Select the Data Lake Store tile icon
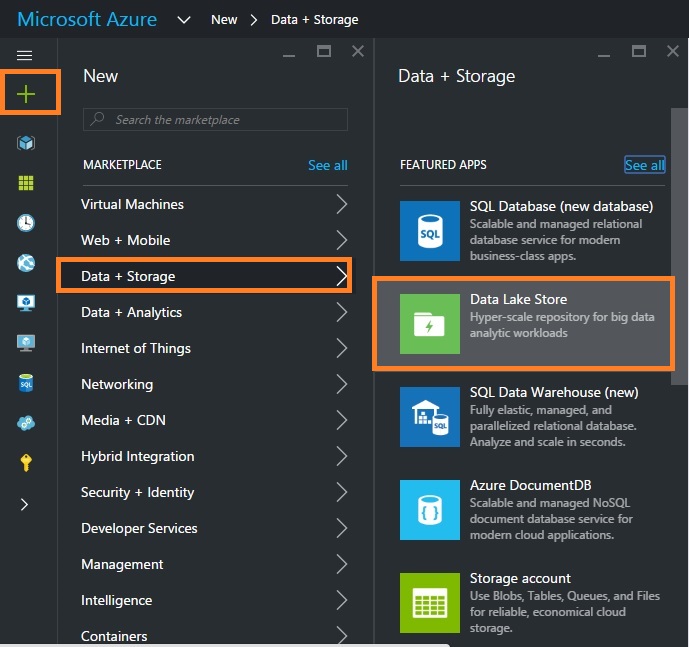Image resolution: width=689 pixels, height=647 pixels. [x=429, y=325]
